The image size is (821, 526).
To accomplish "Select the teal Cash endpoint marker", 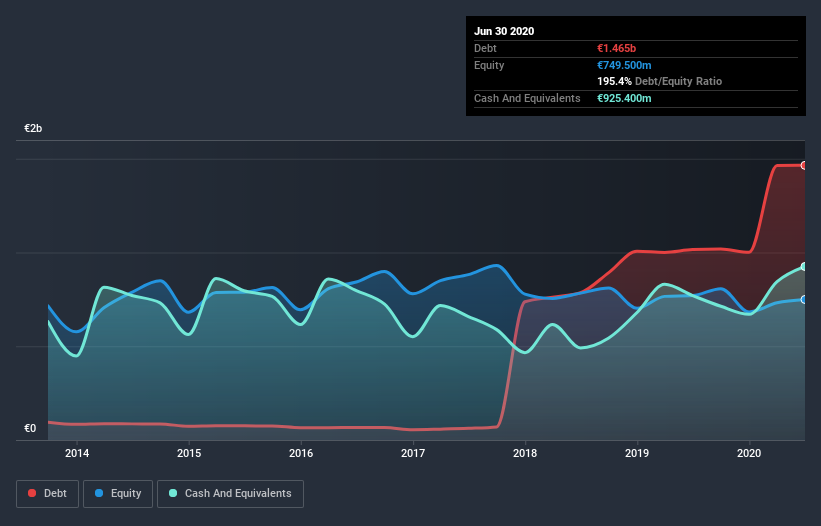I will (x=804, y=266).
